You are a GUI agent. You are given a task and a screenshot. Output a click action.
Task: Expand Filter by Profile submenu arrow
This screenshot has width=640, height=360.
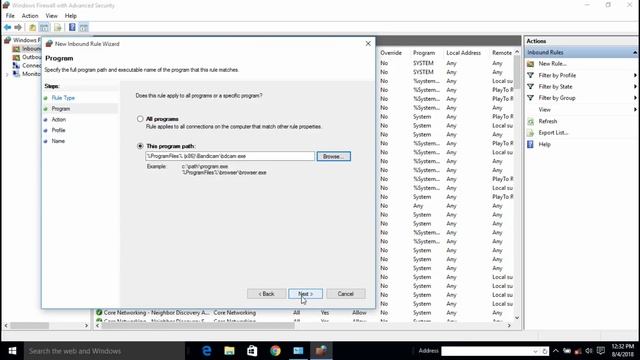pyautogui.click(x=635, y=75)
